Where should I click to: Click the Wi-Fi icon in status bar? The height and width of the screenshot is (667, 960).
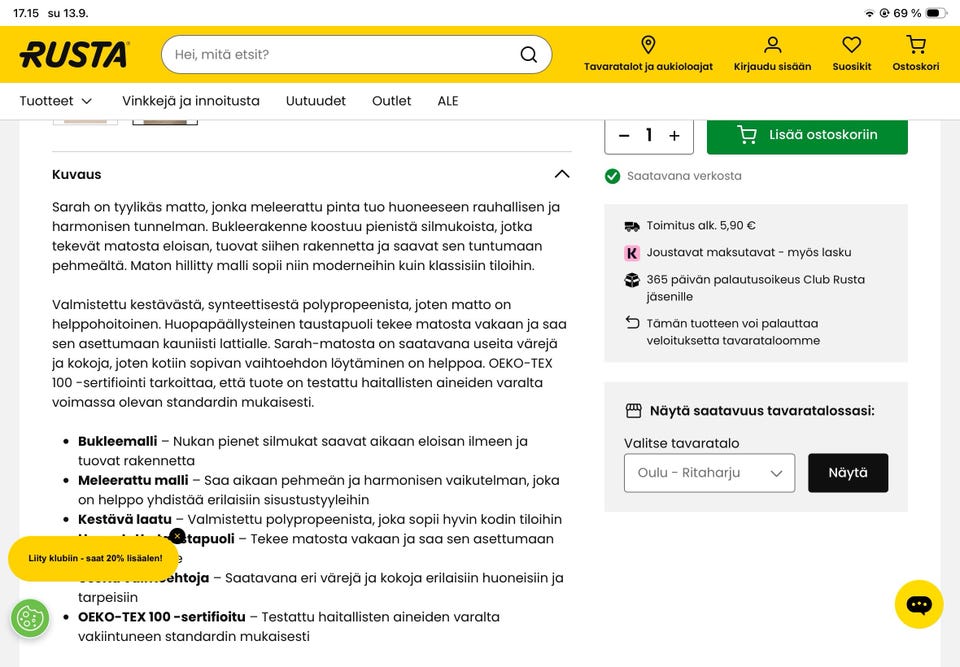click(x=869, y=13)
